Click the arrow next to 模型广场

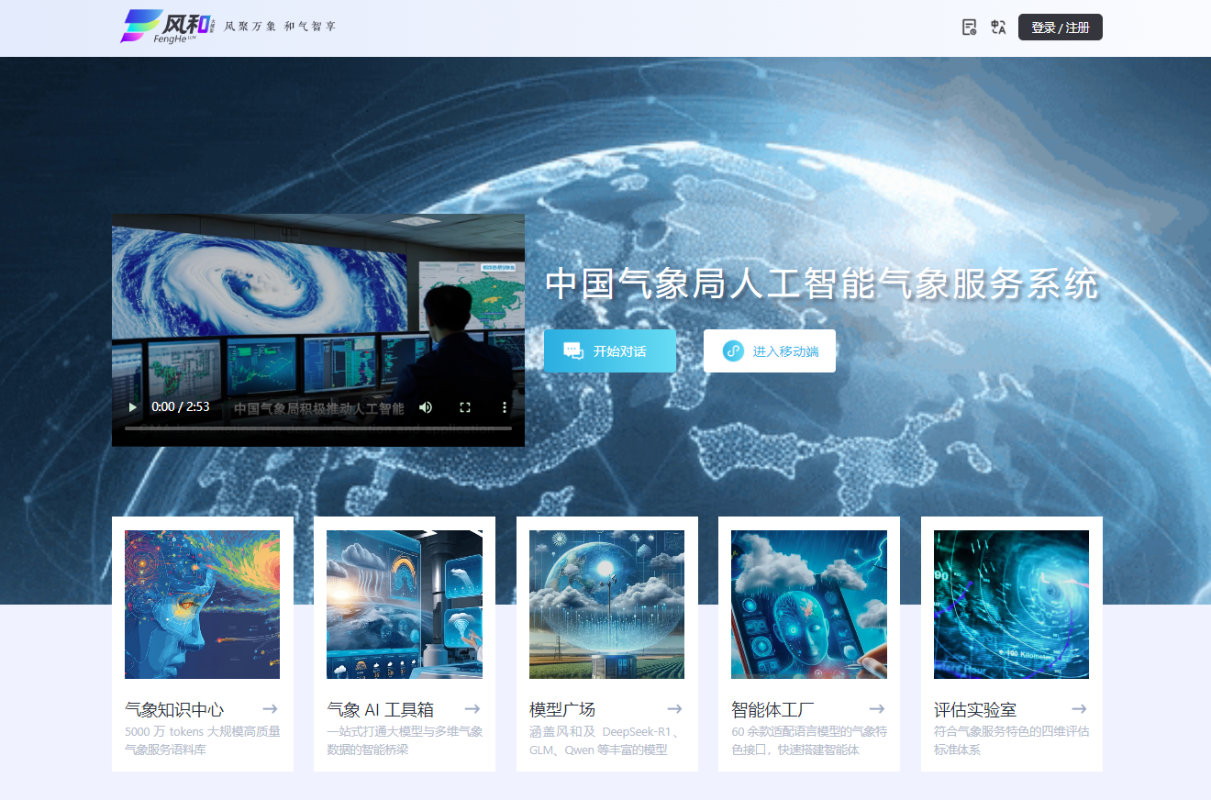point(675,709)
